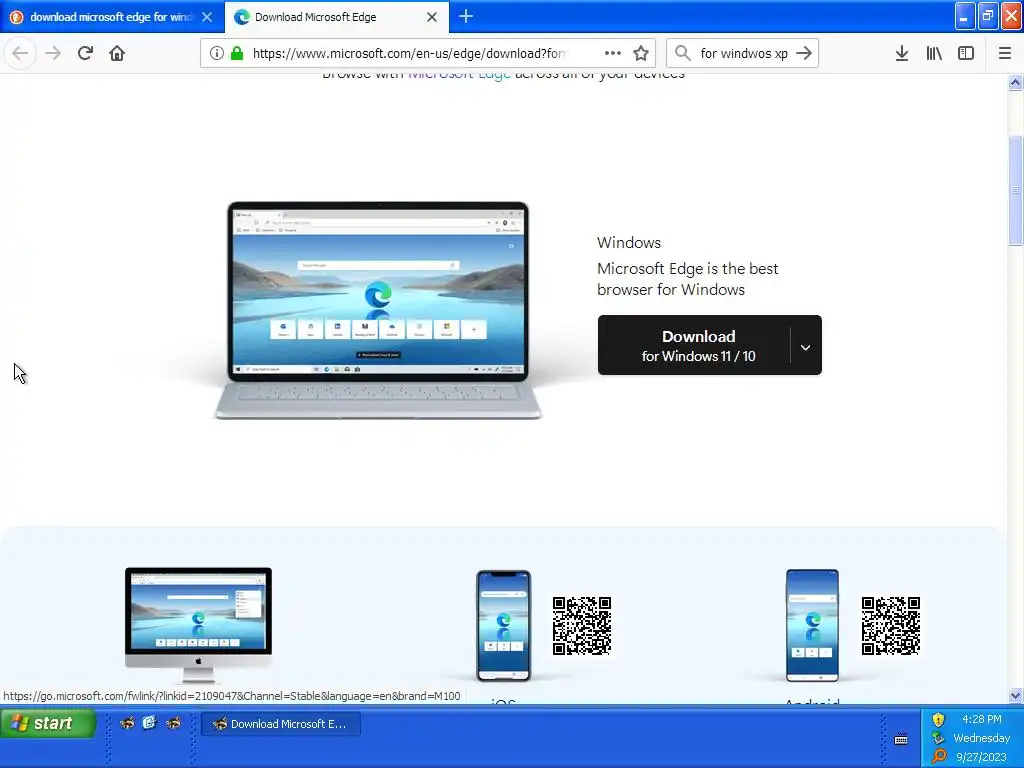1024x768 pixels.
Task: Click the vertical scrollbar thumb
Action: pos(1015,190)
